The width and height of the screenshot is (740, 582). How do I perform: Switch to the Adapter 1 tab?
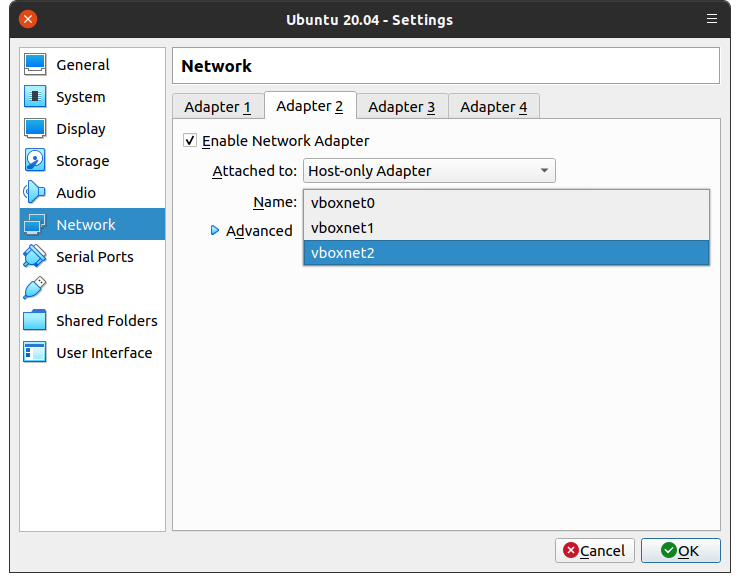coord(217,107)
